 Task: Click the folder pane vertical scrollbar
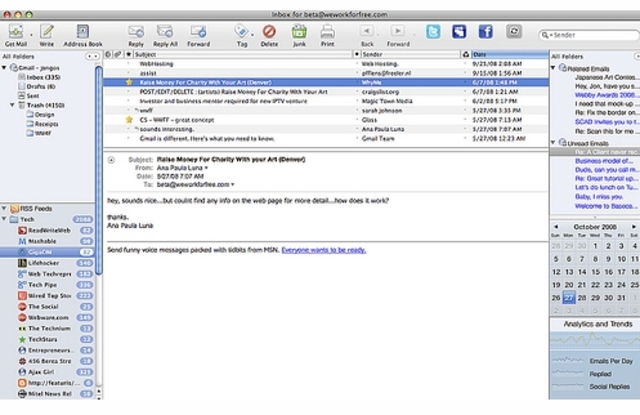pyautogui.click(x=98, y=171)
